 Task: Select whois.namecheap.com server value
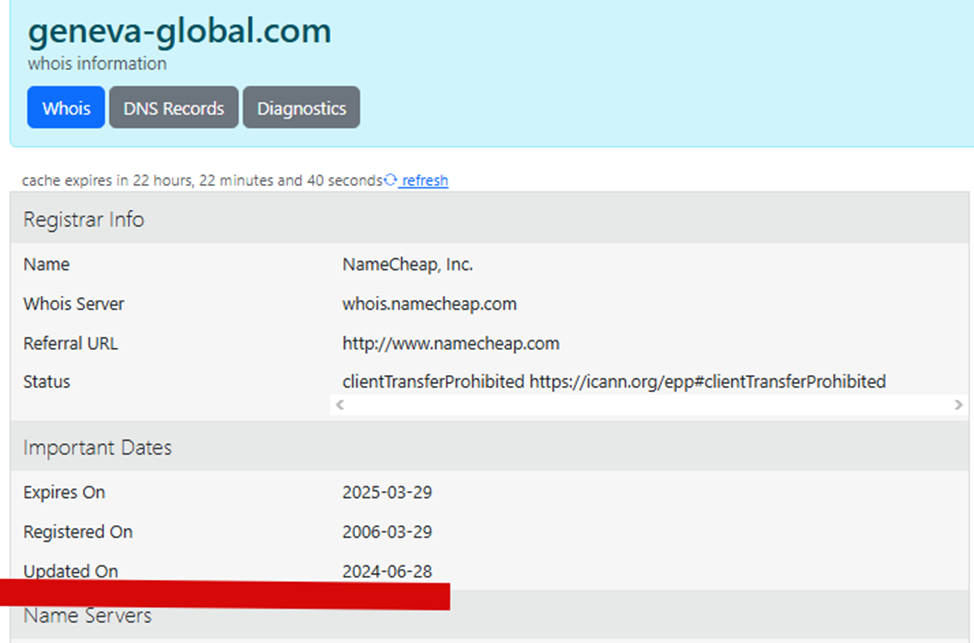pos(429,304)
